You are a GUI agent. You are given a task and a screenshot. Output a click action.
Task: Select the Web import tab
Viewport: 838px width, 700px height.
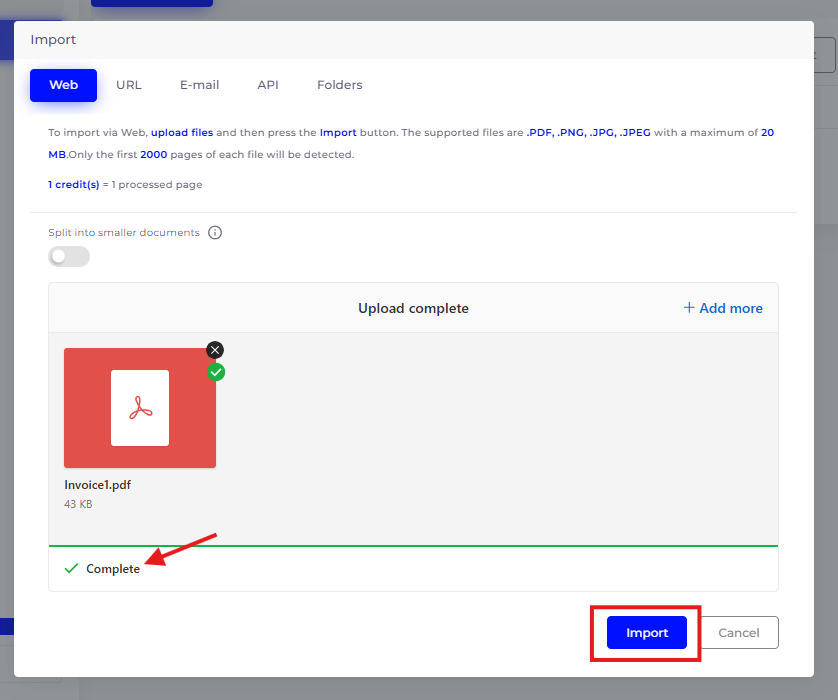tap(63, 85)
